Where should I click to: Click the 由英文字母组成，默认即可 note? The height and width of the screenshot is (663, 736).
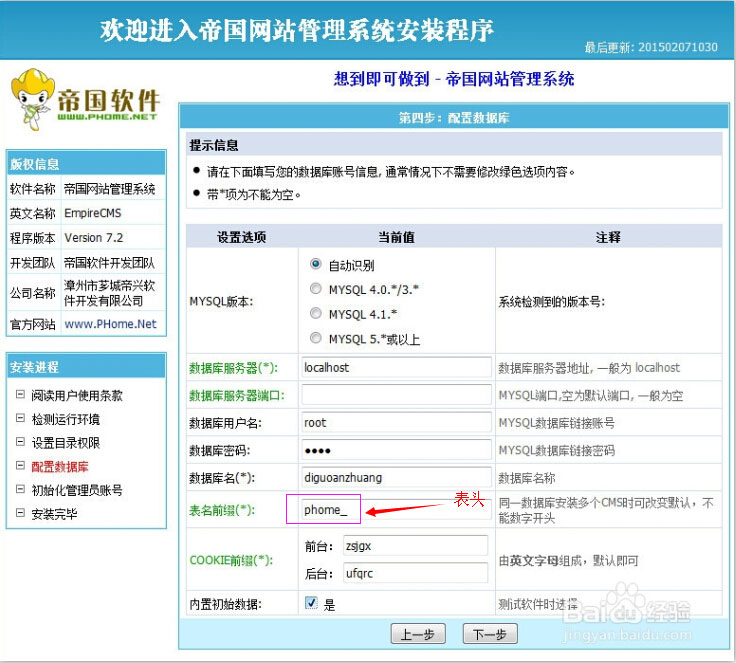coord(568,561)
